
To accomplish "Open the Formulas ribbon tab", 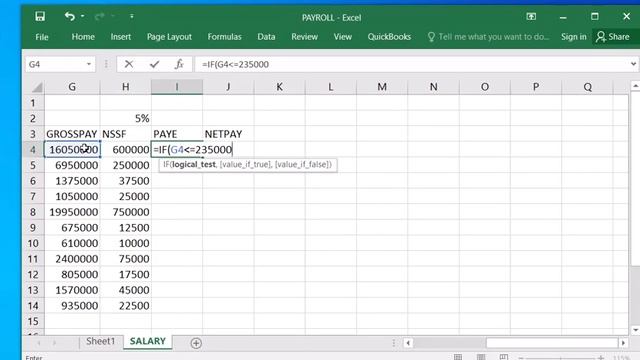I will click(224, 37).
